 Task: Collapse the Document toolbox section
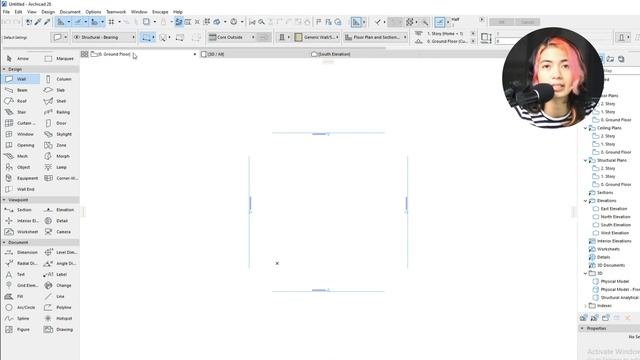[4, 242]
